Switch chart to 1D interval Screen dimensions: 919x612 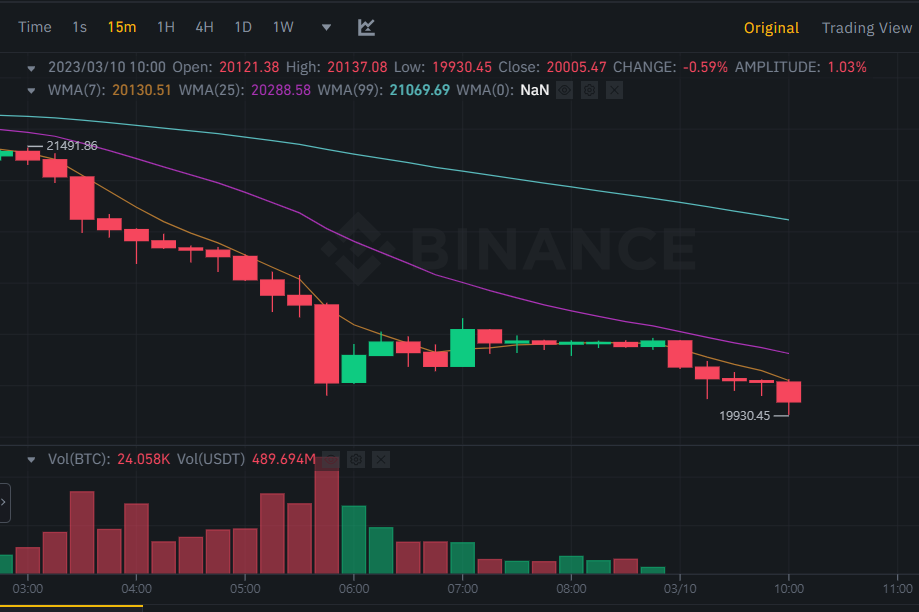[243, 27]
